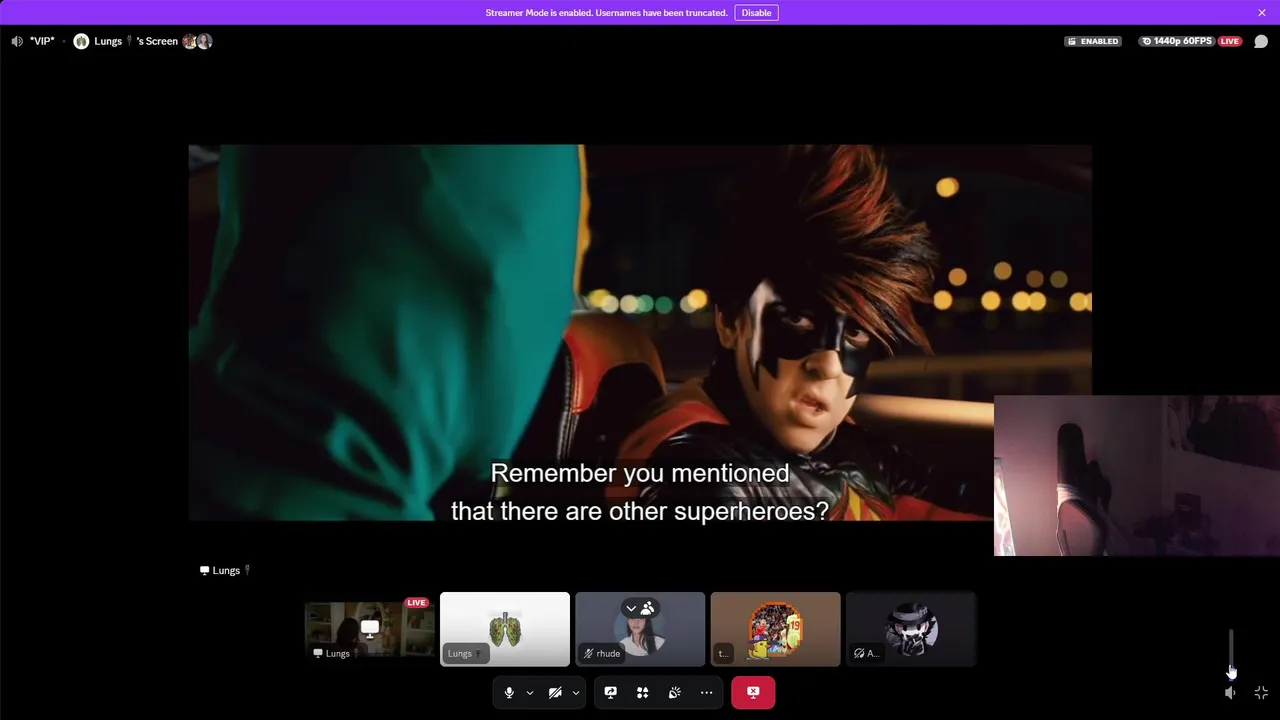Click the *VIP* channel name
This screenshot has height=720, width=1280.
pyautogui.click(x=42, y=41)
